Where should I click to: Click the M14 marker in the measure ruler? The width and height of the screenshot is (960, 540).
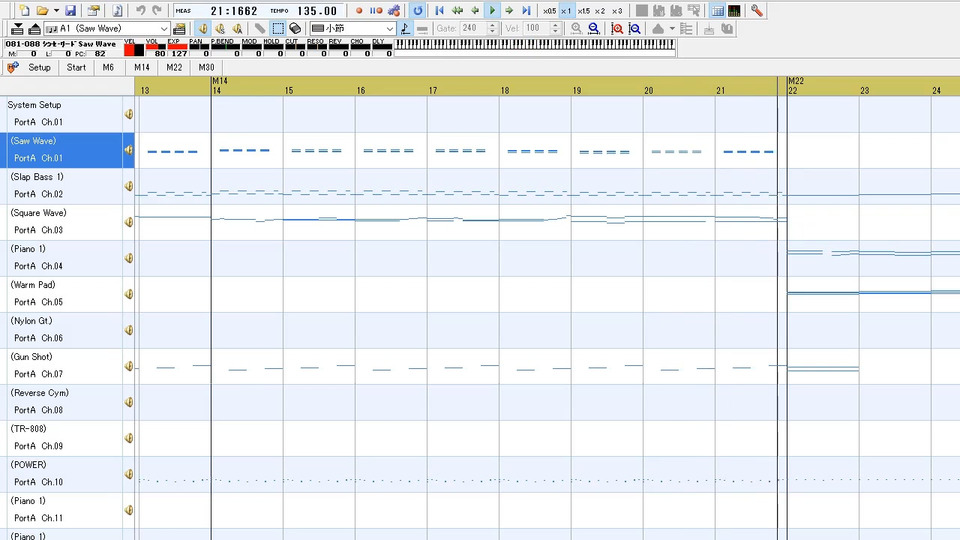(220, 81)
